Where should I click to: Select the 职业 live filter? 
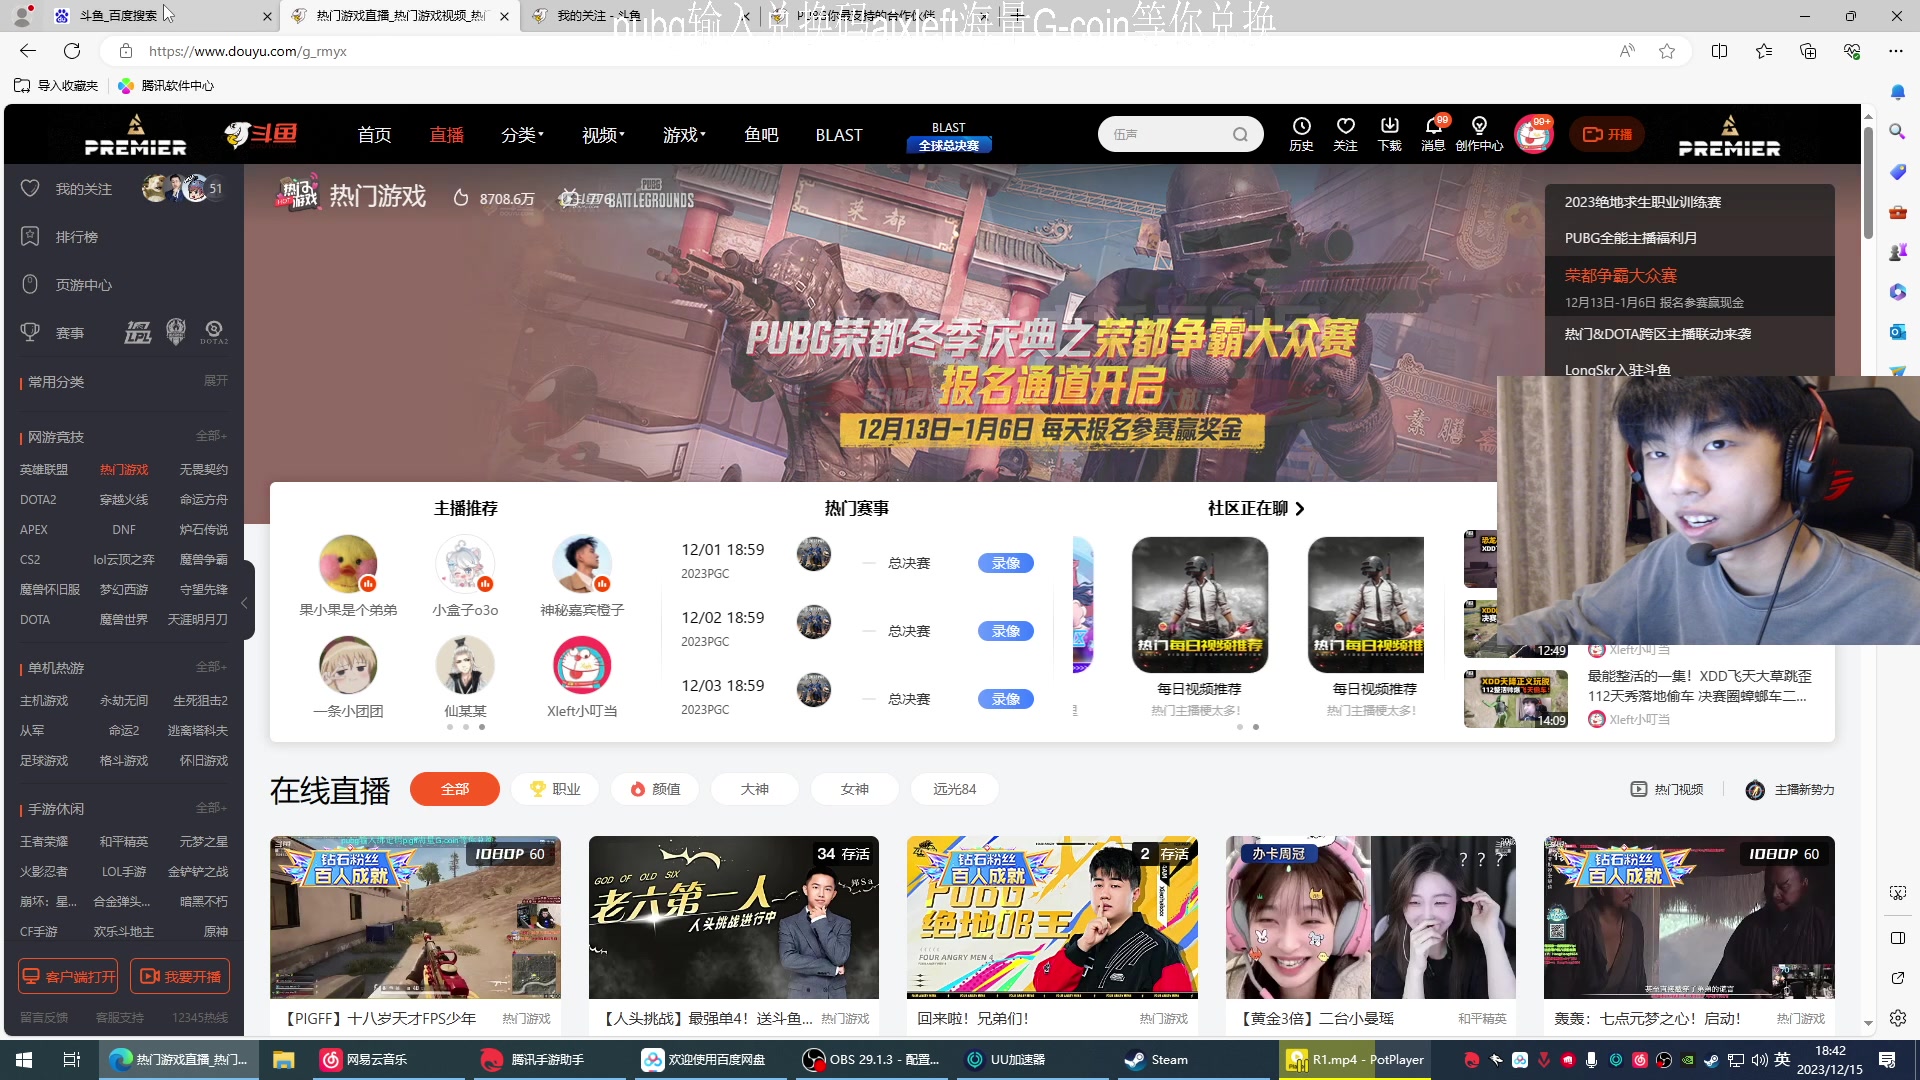click(555, 789)
